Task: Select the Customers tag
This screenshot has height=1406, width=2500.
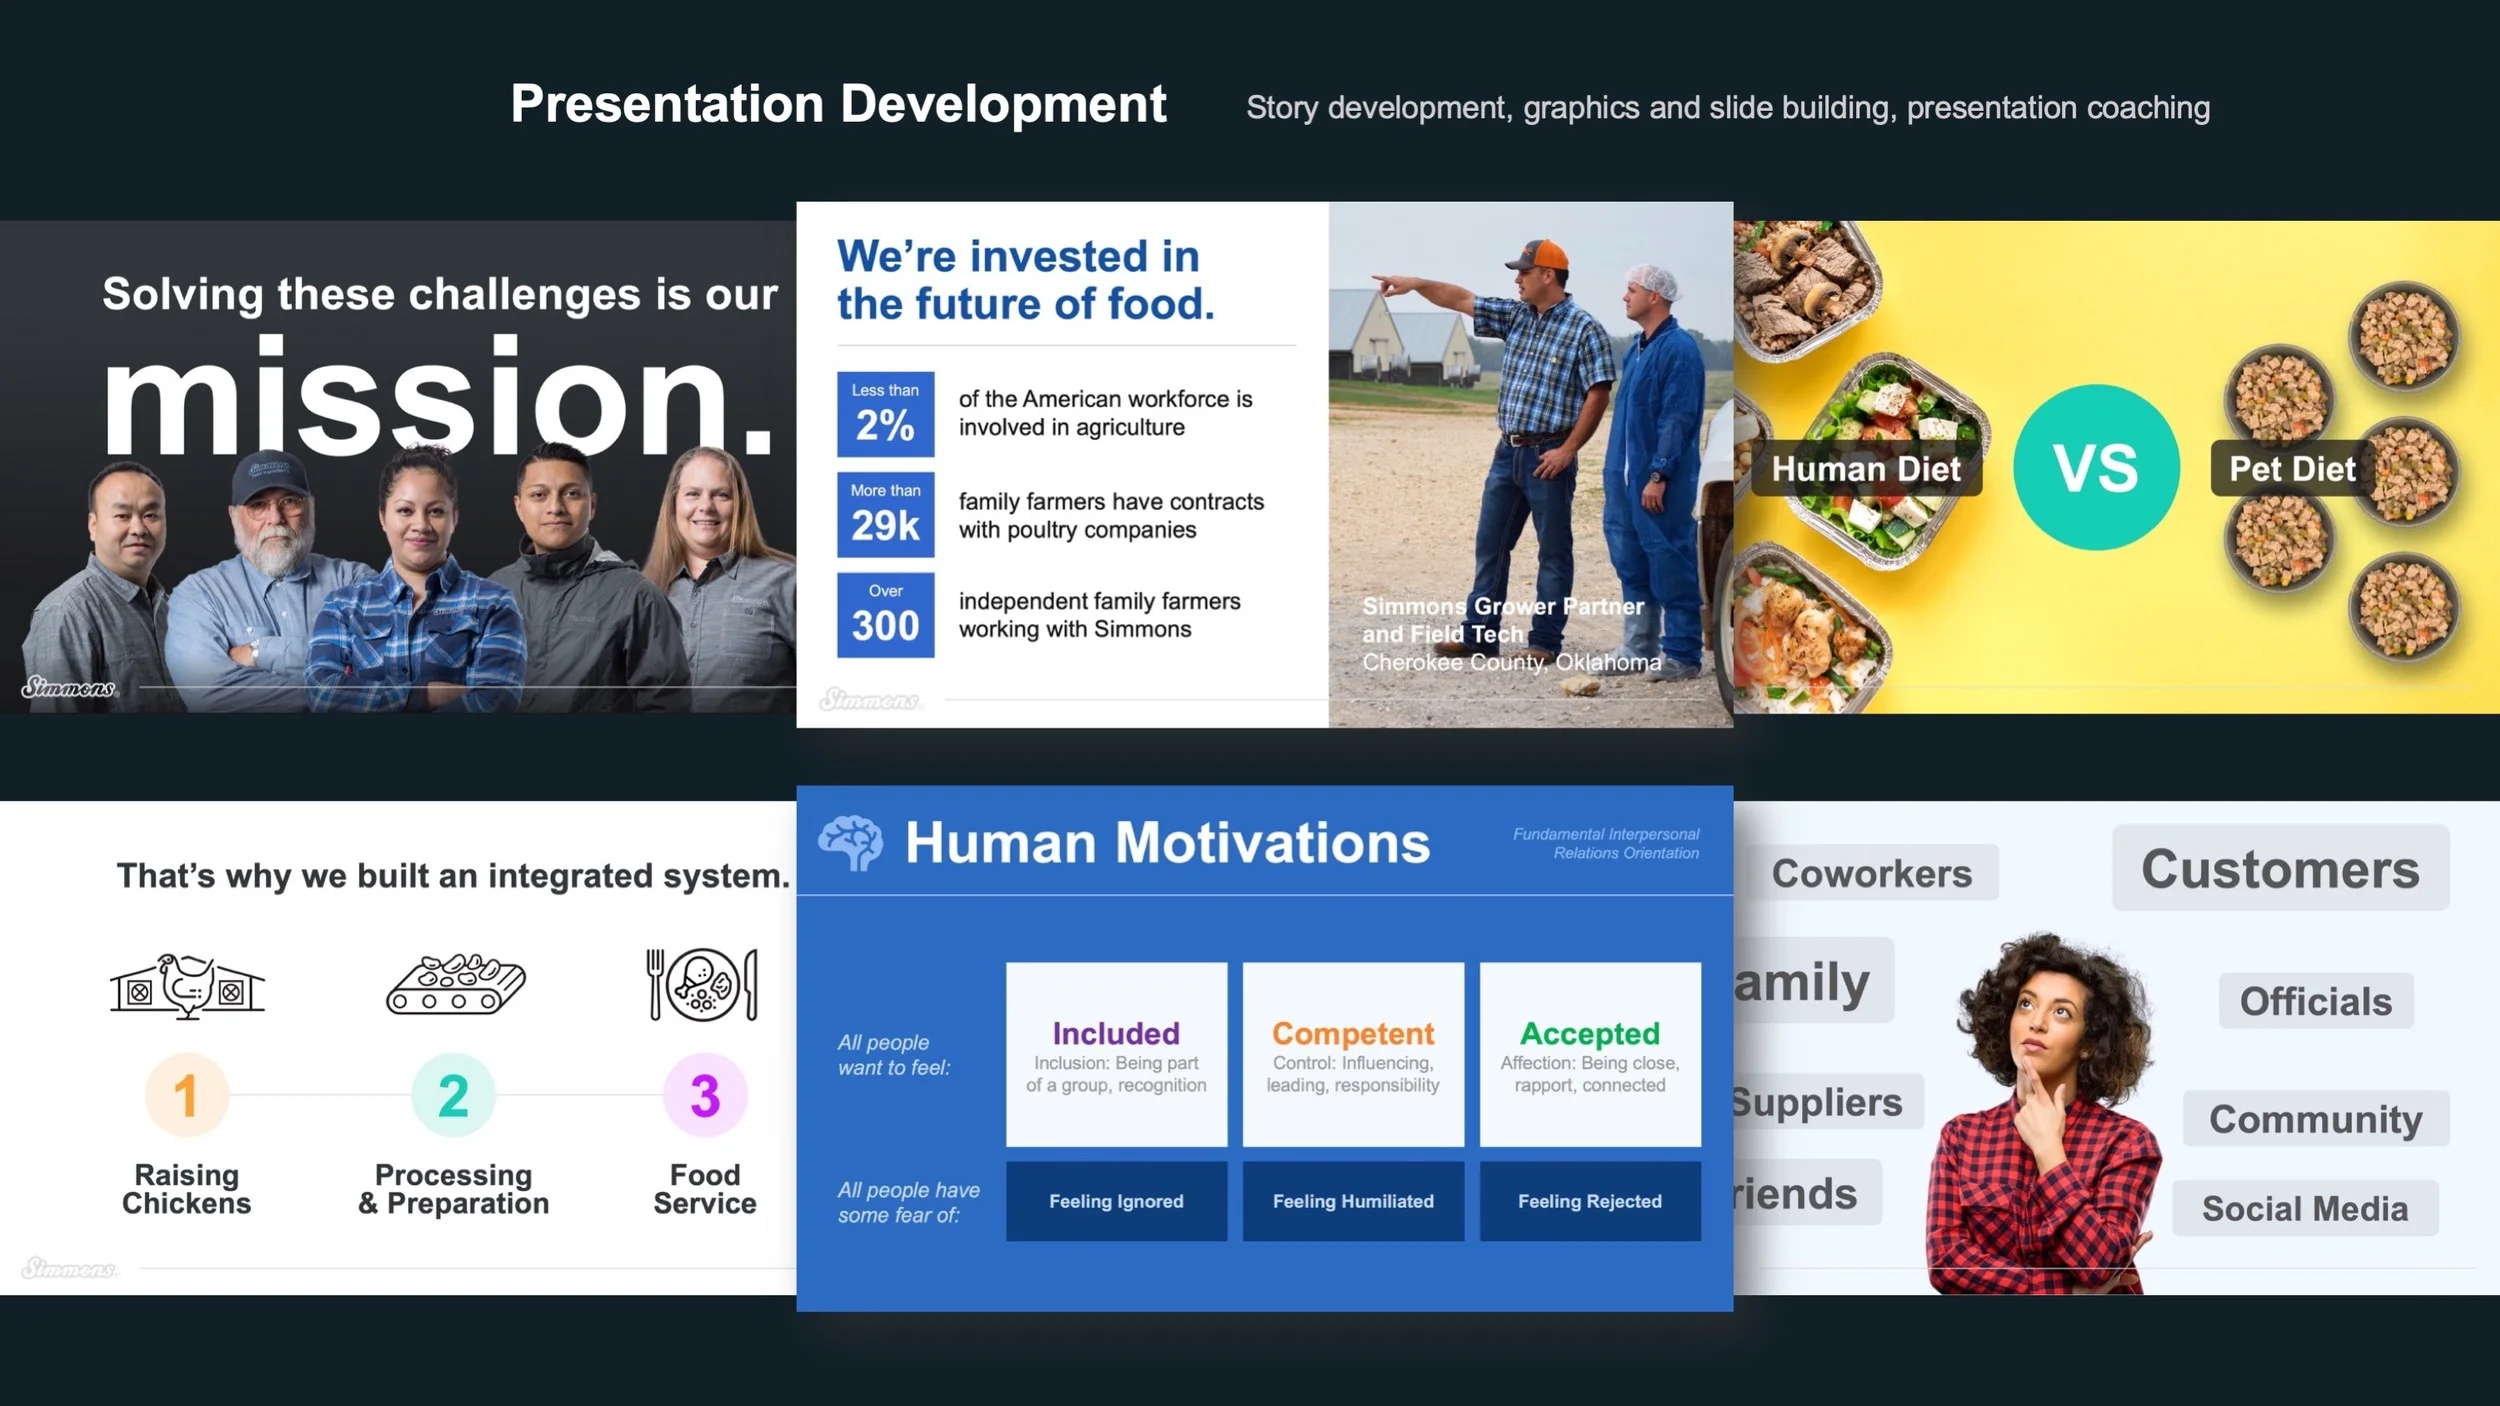Action: click(2280, 868)
